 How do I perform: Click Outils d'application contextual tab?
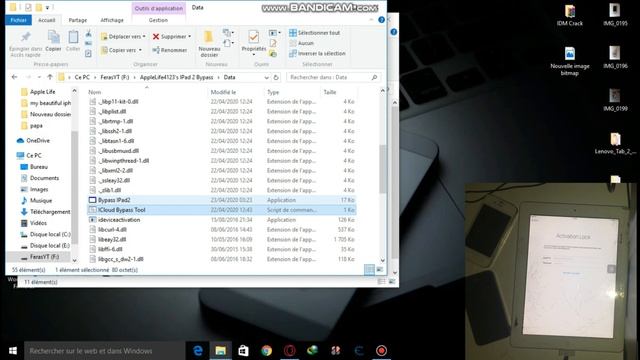pos(159,8)
